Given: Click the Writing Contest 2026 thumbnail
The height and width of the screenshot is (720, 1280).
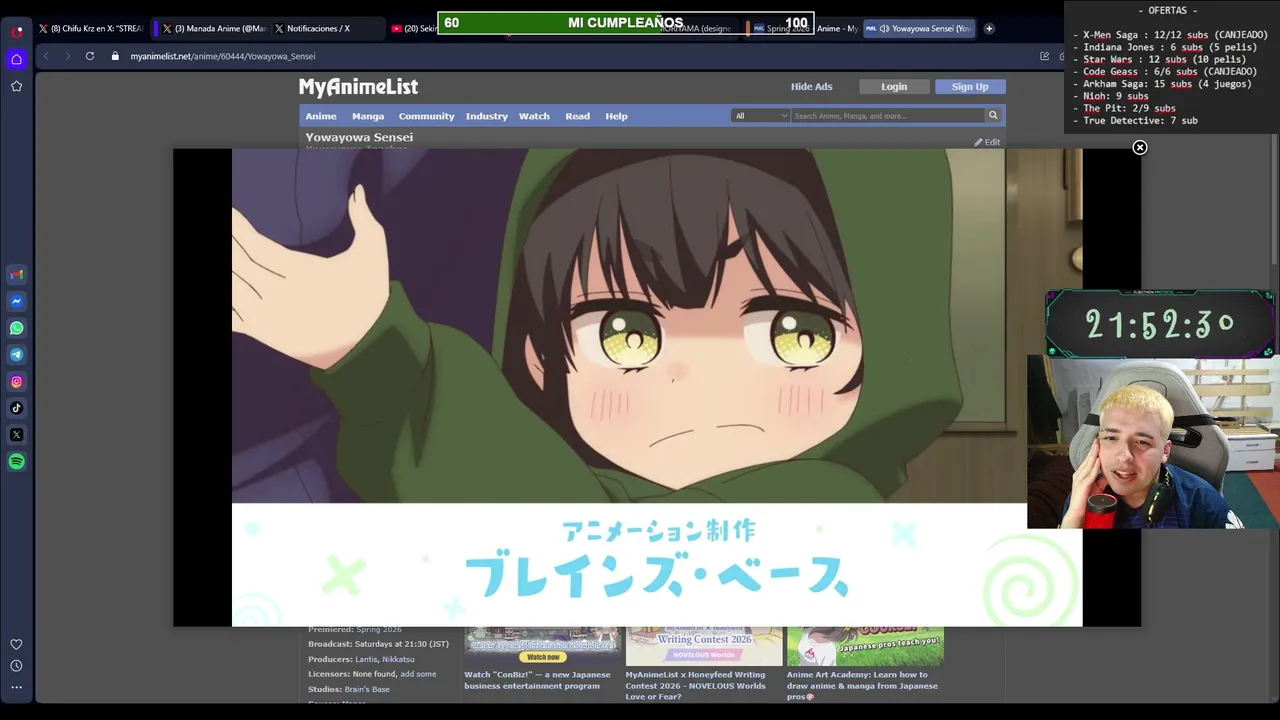Looking at the screenshot, I should pyautogui.click(x=704, y=646).
